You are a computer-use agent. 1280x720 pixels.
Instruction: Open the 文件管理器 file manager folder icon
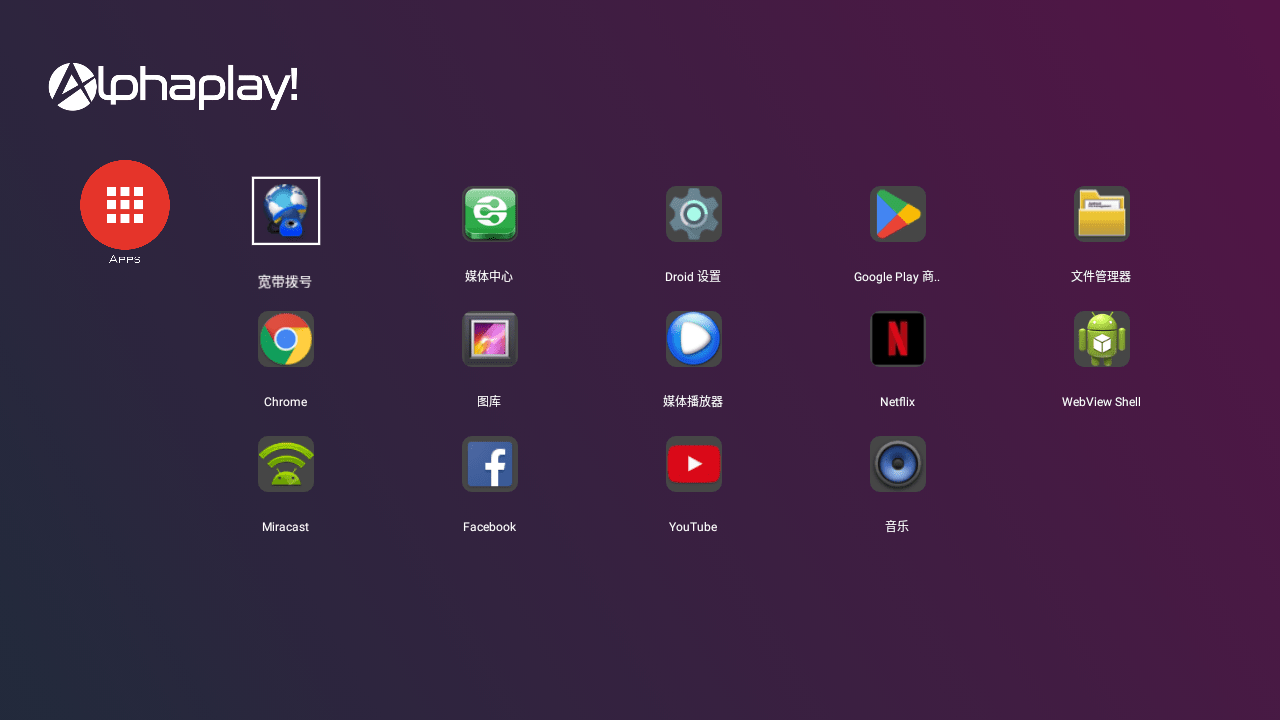pyautogui.click(x=1102, y=214)
